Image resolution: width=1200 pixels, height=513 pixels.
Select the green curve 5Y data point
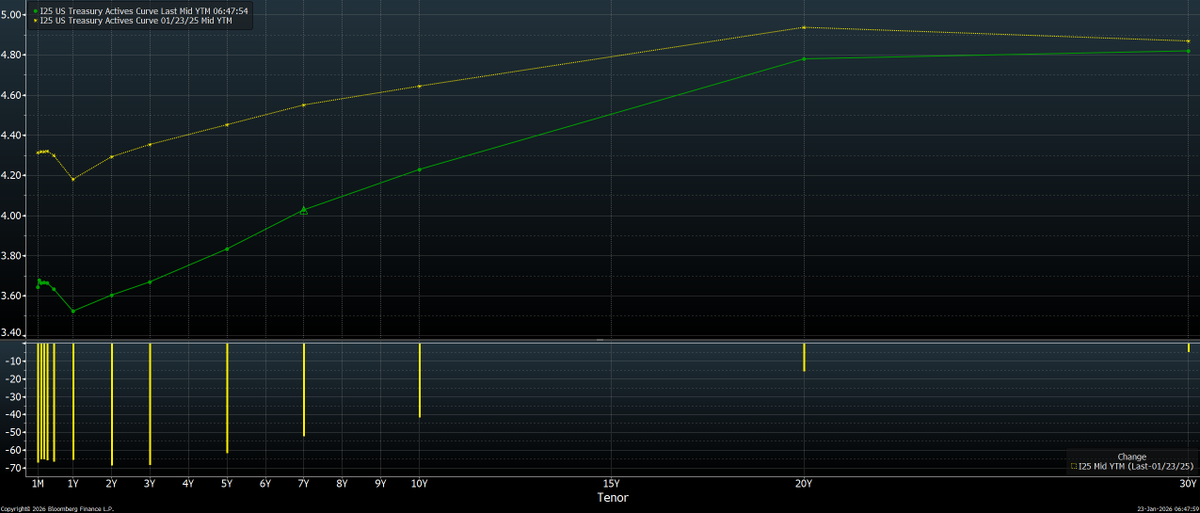point(227,249)
